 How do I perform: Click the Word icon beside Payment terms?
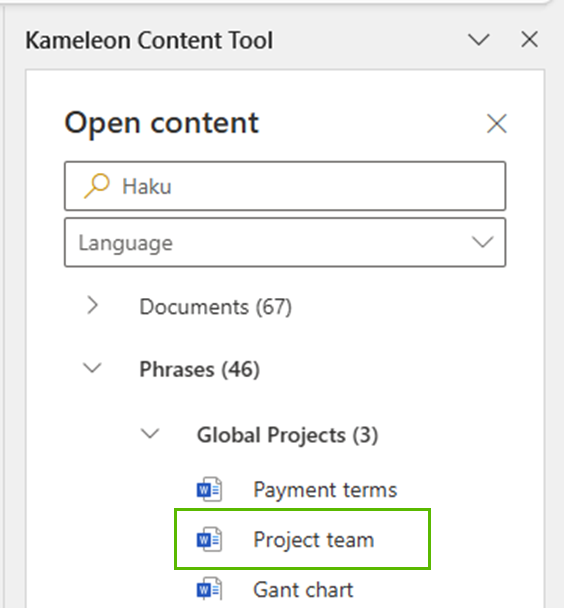[x=209, y=489]
